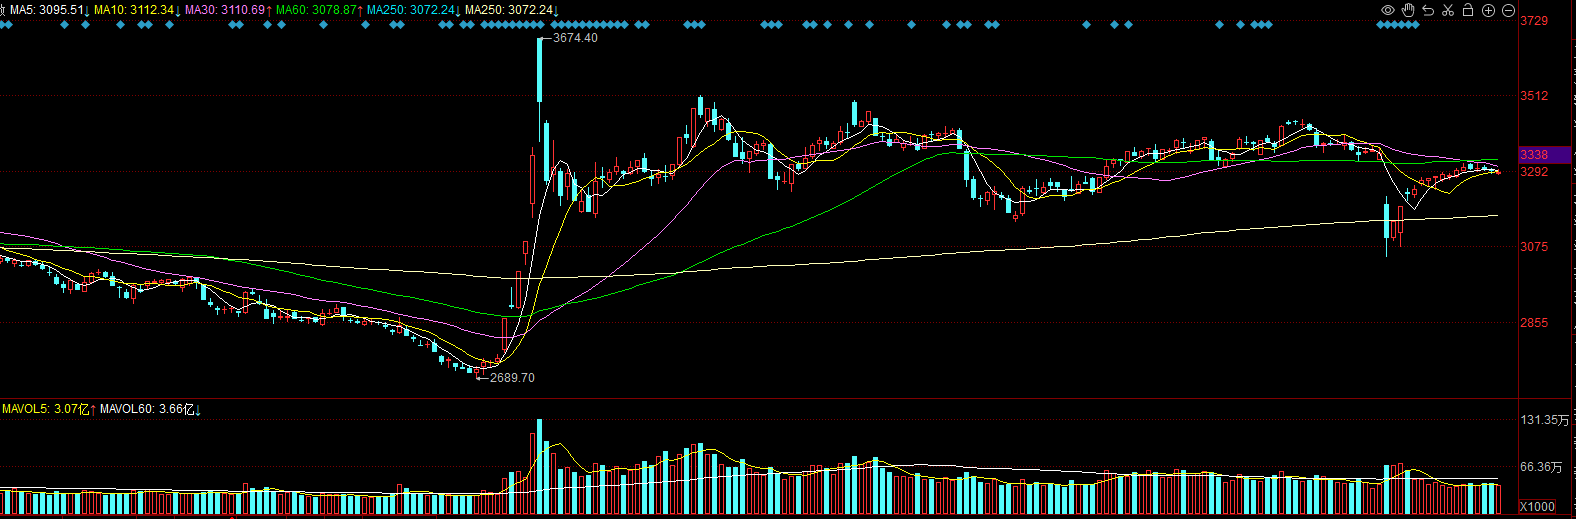1576x519 pixels.
Task: Click the 3729 axis price label
Action: [1534, 21]
